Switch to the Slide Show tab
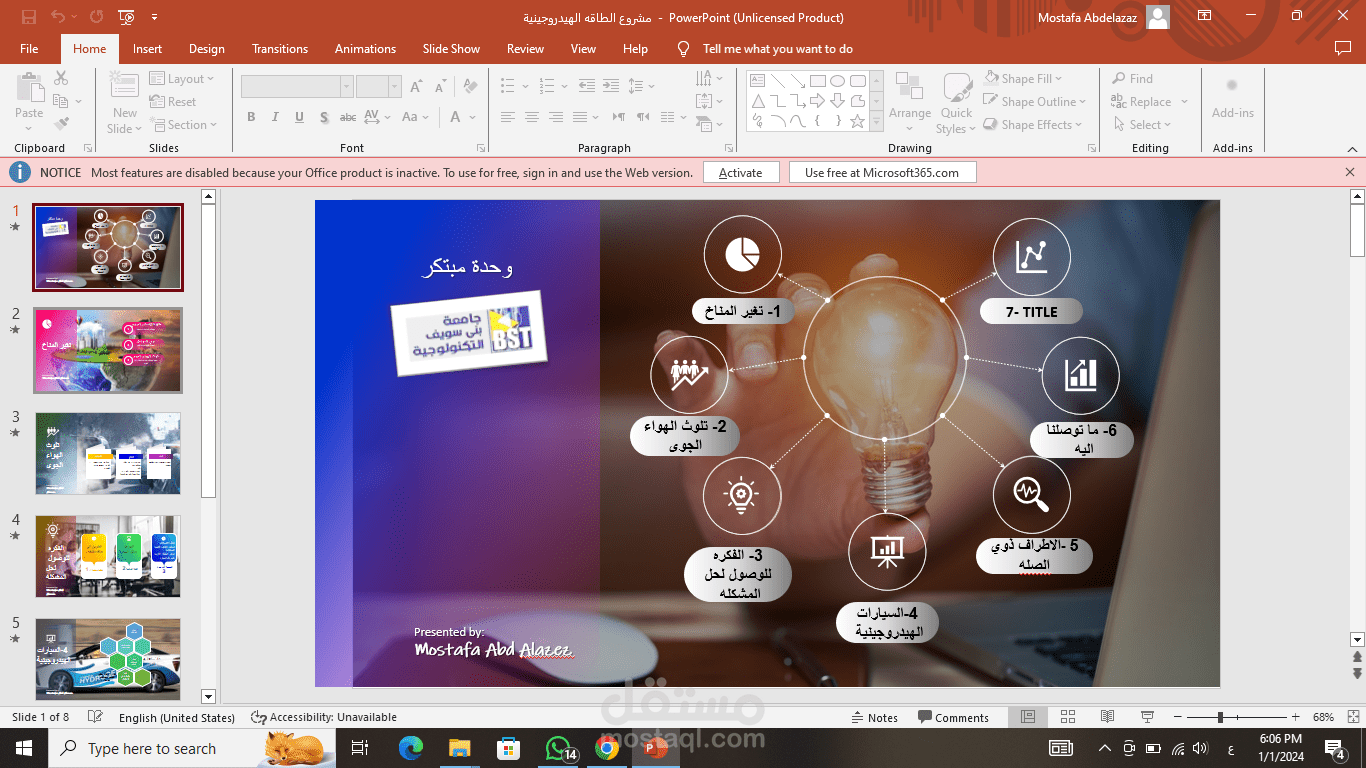Screen dimensions: 1366x768 click(x=451, y=48)
